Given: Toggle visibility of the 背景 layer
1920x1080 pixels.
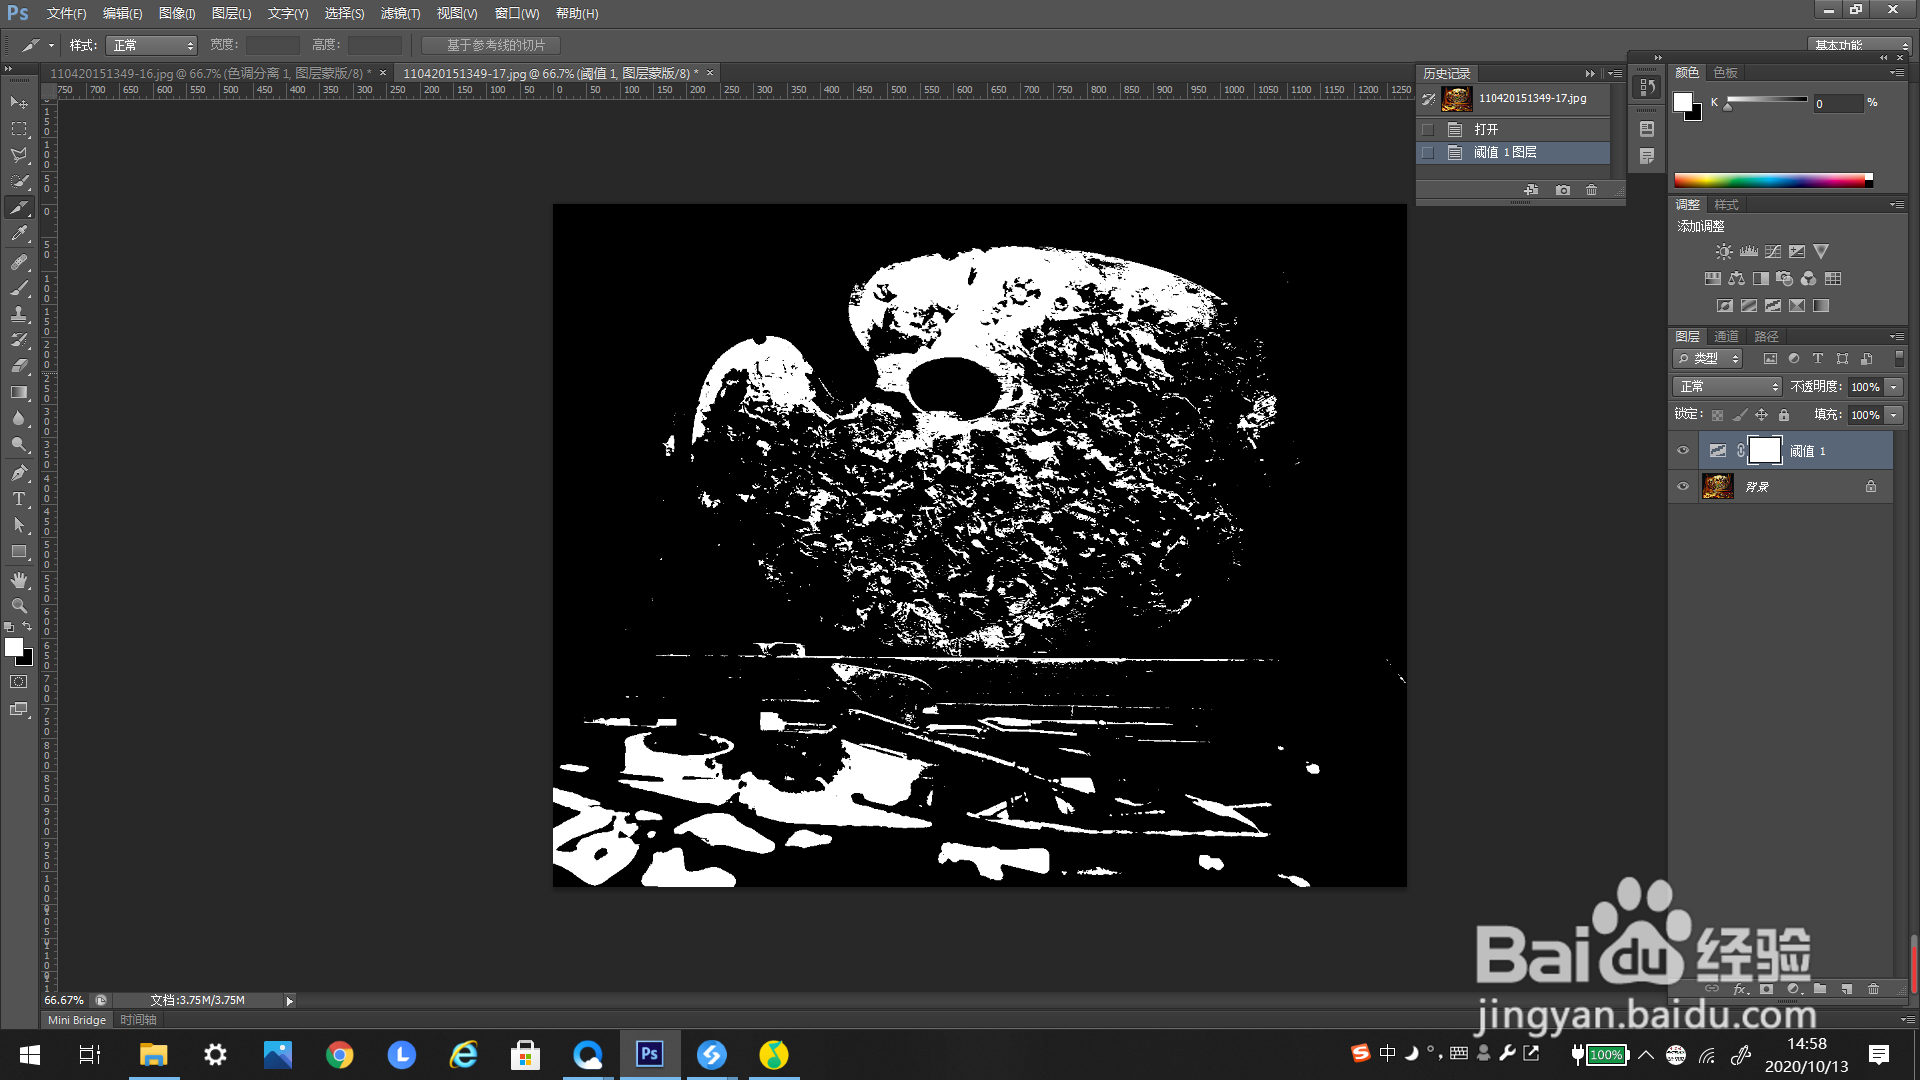Looking at the screenshot, I should click(1683, 487).
